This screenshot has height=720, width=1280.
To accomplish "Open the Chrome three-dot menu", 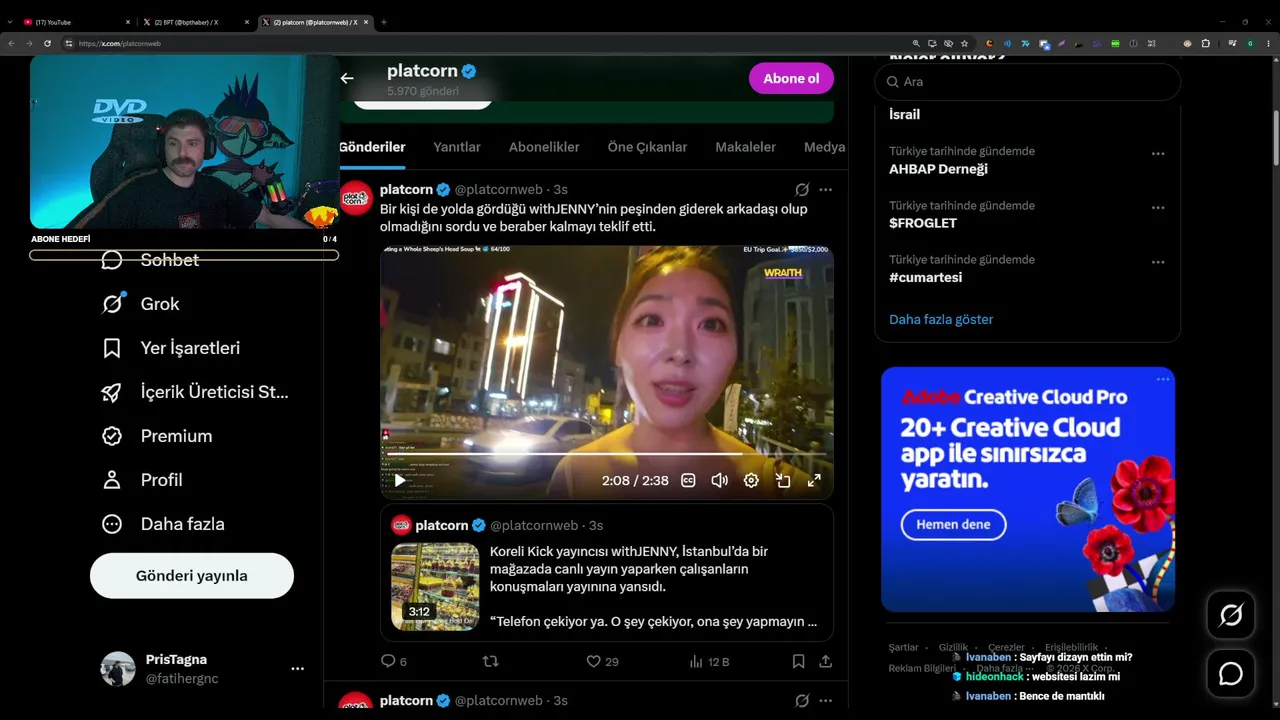I will [1266, 43].
